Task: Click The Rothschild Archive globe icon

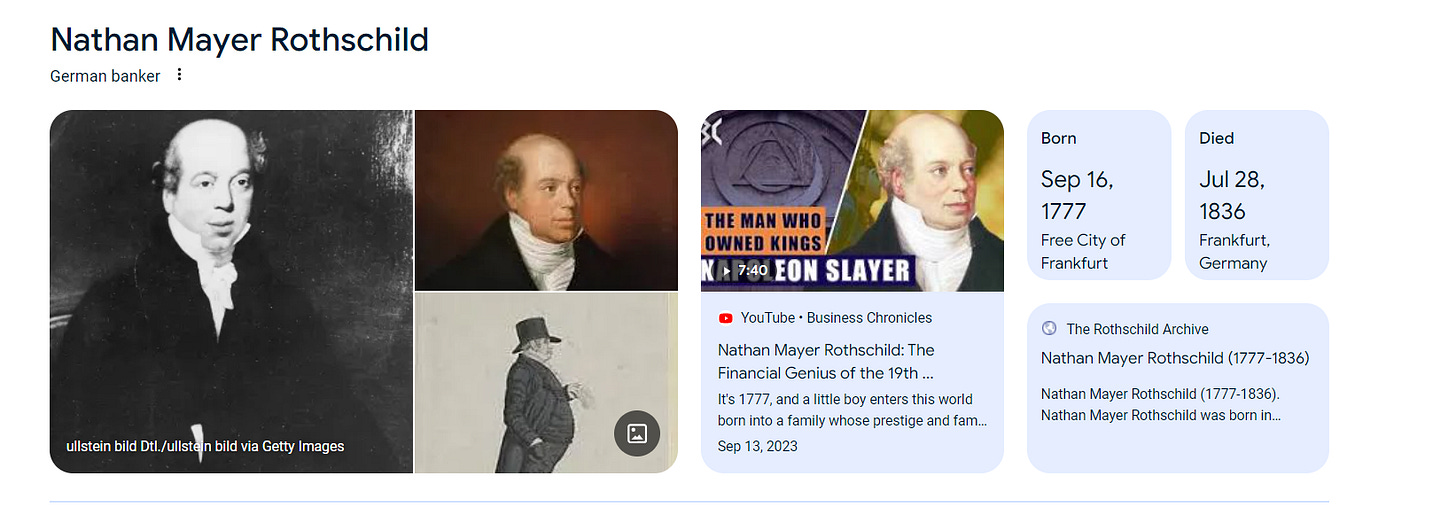Action: 1049,328
